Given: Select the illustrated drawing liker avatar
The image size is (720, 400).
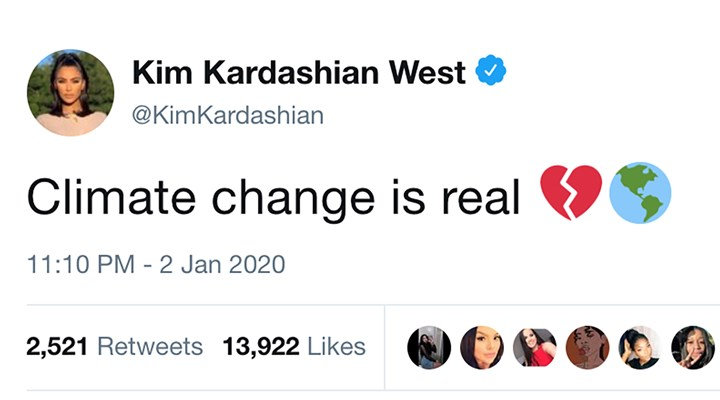Looking at the screenshot, I should [586, 347].
